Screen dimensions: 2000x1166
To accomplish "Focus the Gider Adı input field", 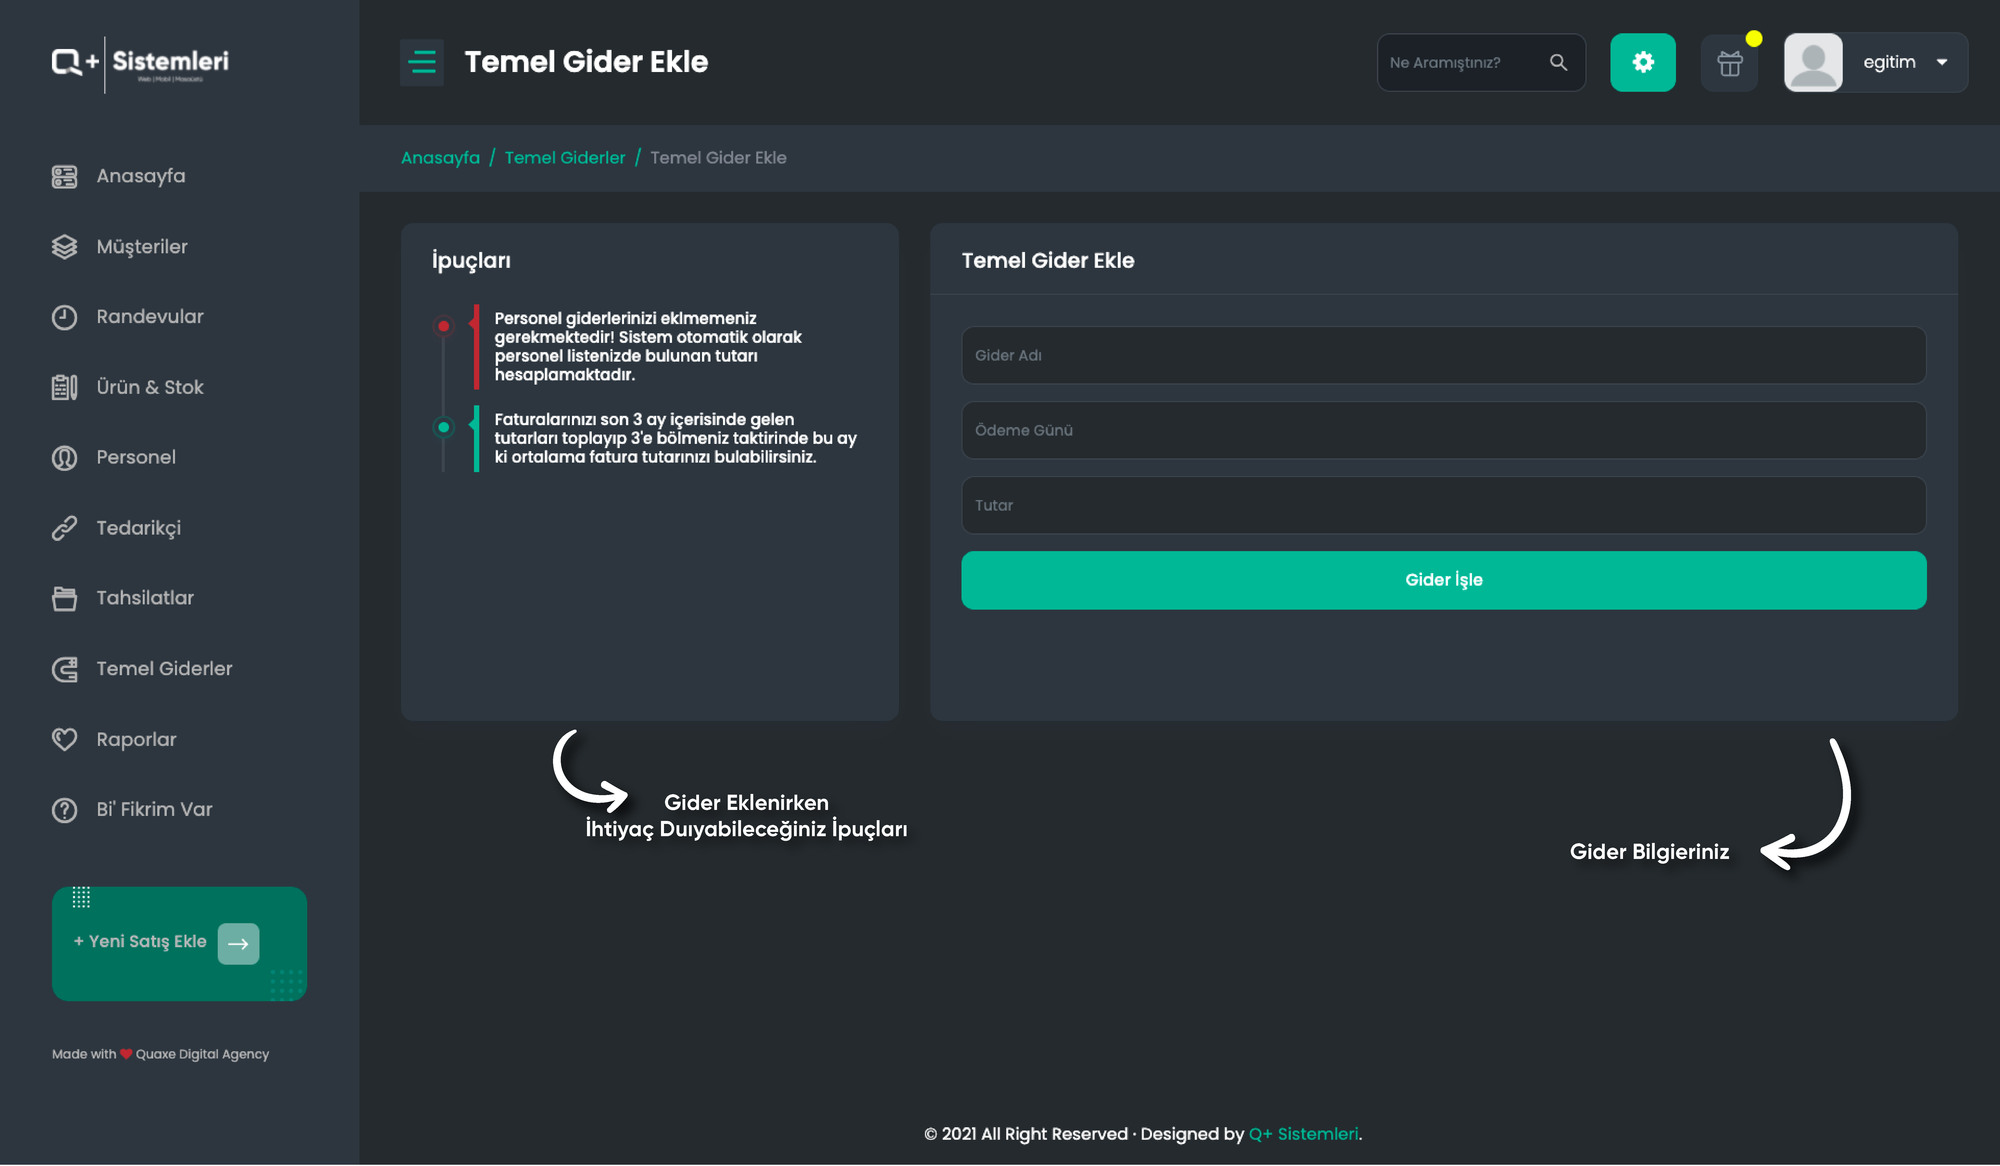I will (1443, 355).
